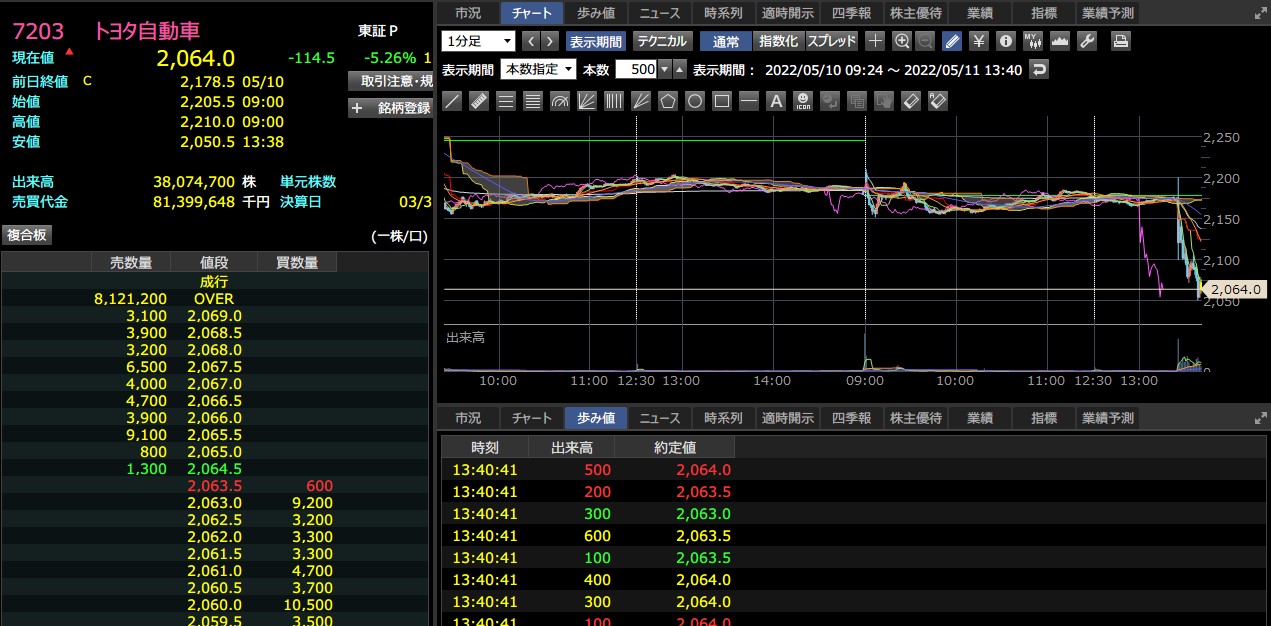Switch chart mode to 指数化
The image size is (1271, 626).
[x=778, y=41]
